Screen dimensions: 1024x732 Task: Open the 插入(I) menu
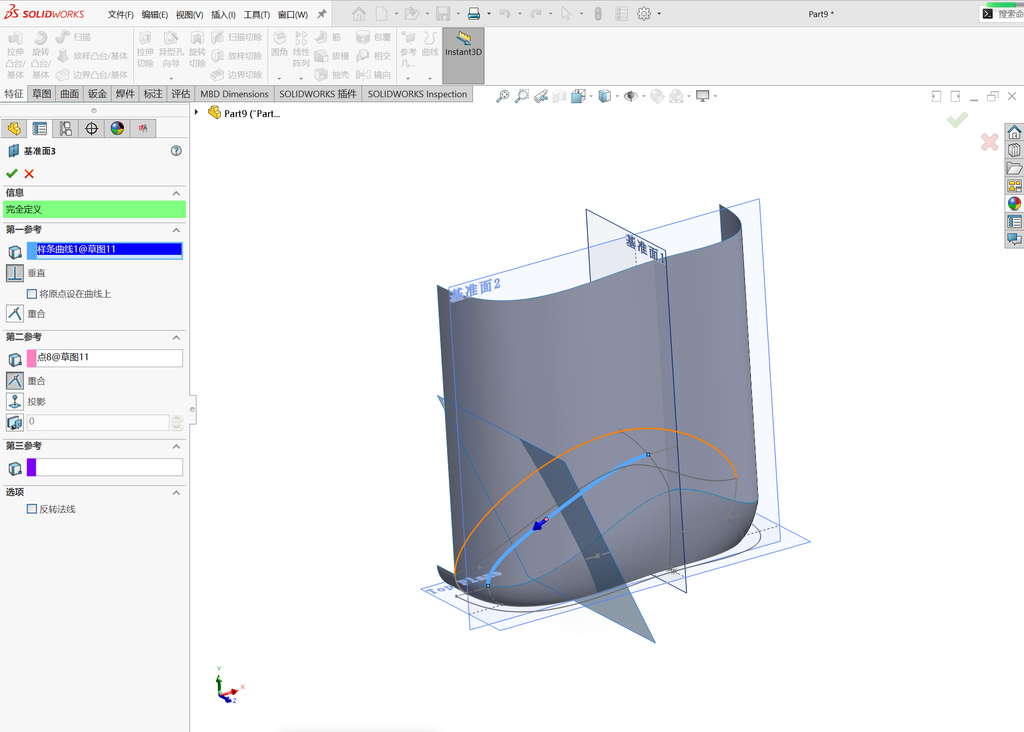pos(223,14)
